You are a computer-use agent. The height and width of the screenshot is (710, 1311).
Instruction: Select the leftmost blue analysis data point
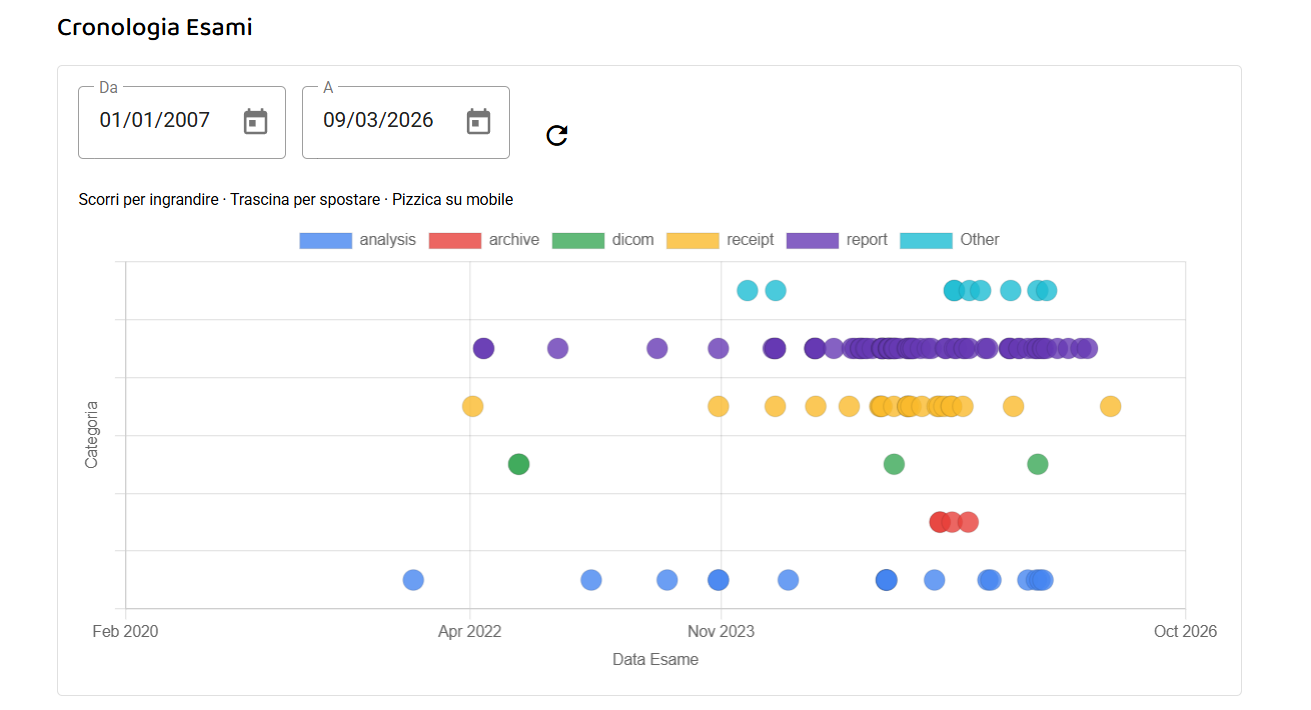413,580
